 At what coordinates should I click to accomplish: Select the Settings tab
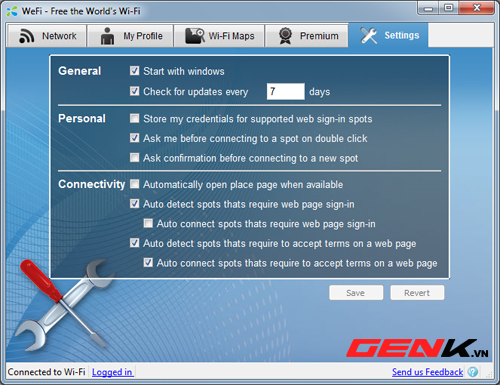pyautogui.click(x=388, y=35)
